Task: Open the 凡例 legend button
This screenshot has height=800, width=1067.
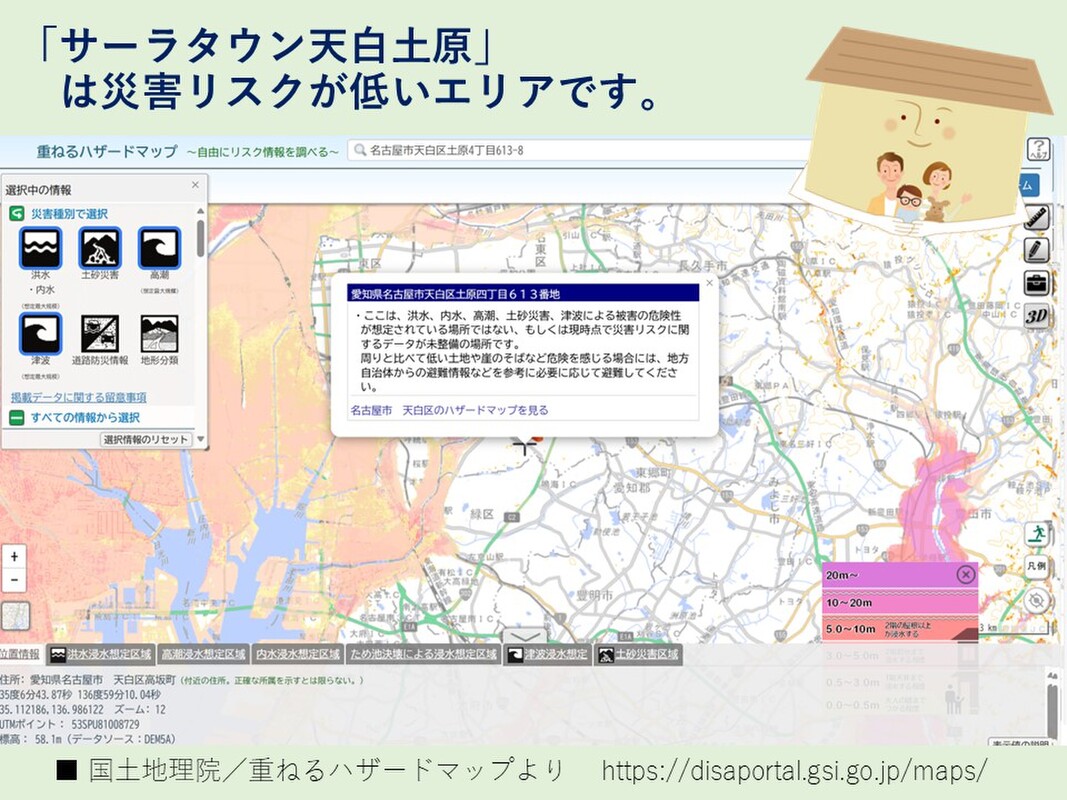Action: coord(1037,566)
